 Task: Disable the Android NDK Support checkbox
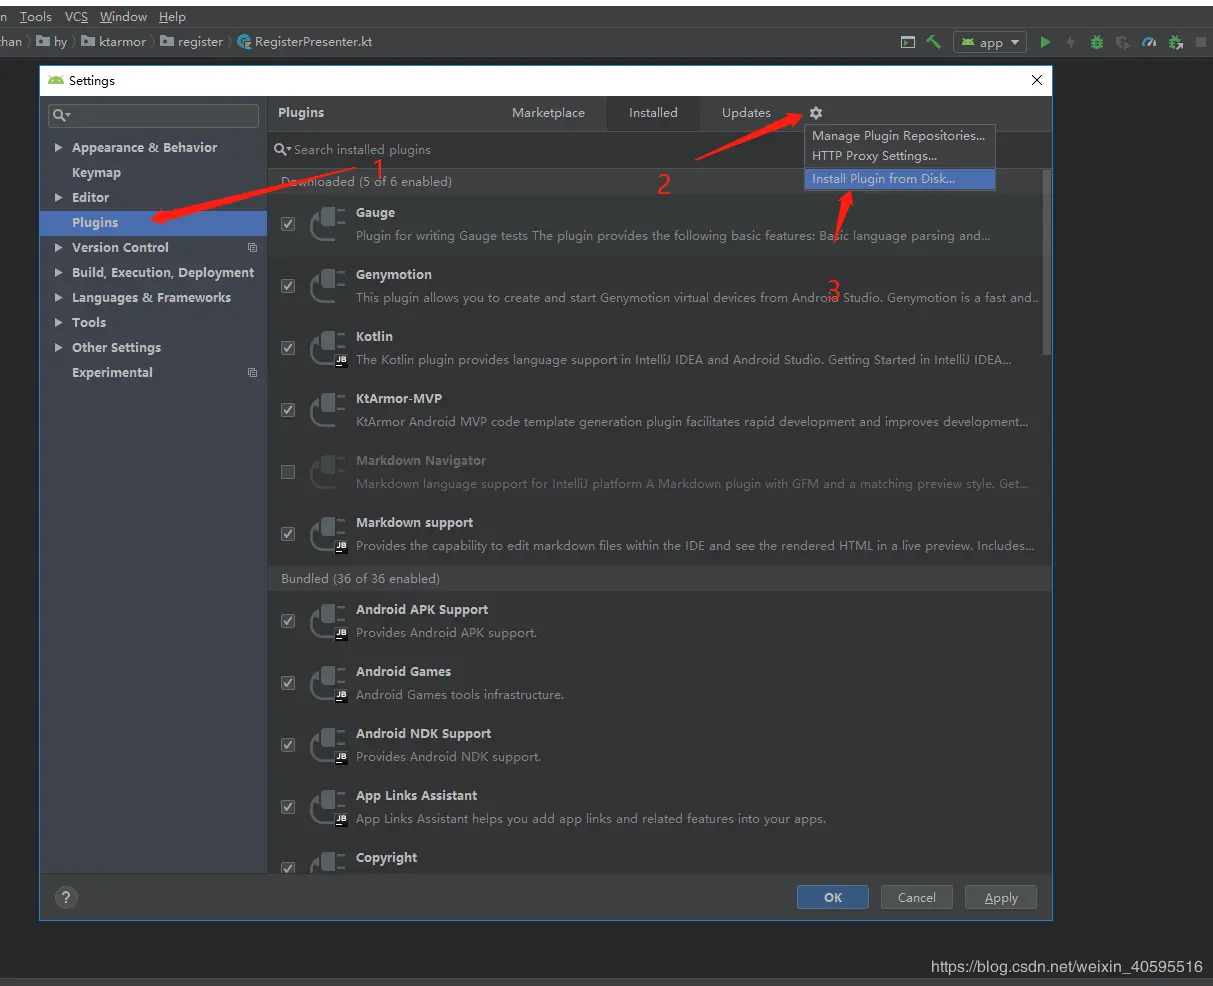click(x=288, y=745)
